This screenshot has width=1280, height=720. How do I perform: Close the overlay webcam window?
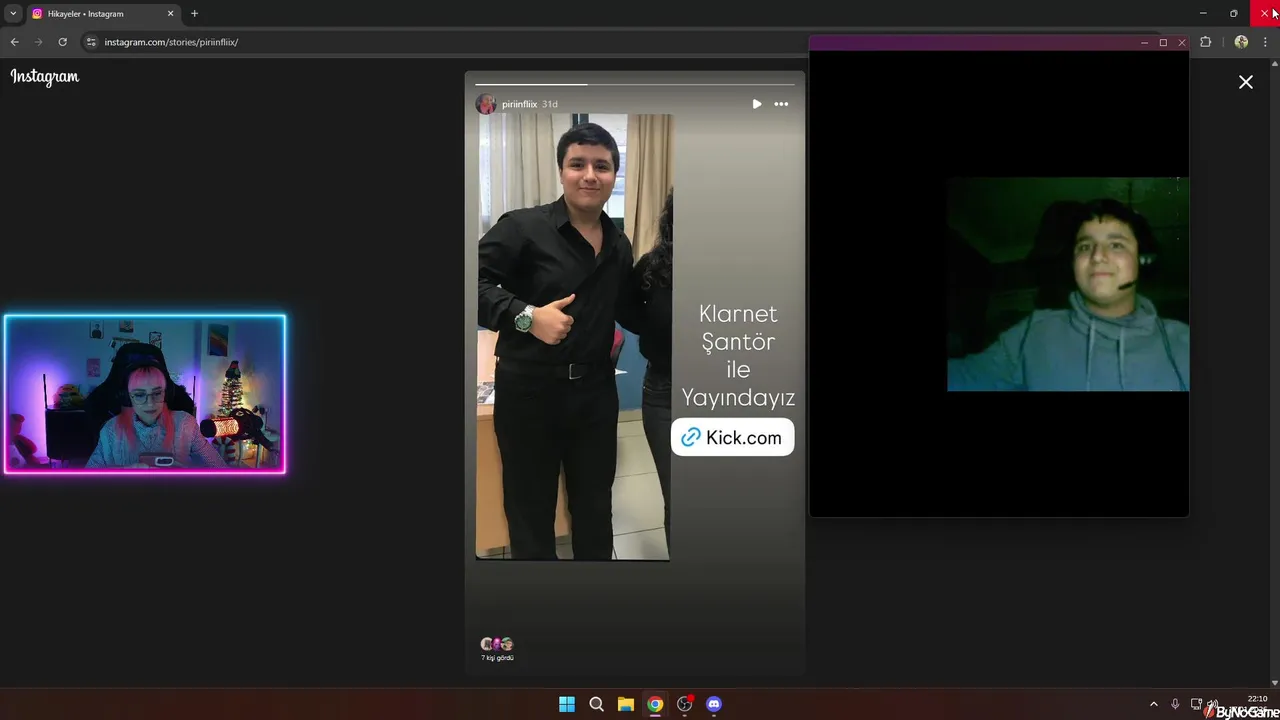coord(1182,43)
